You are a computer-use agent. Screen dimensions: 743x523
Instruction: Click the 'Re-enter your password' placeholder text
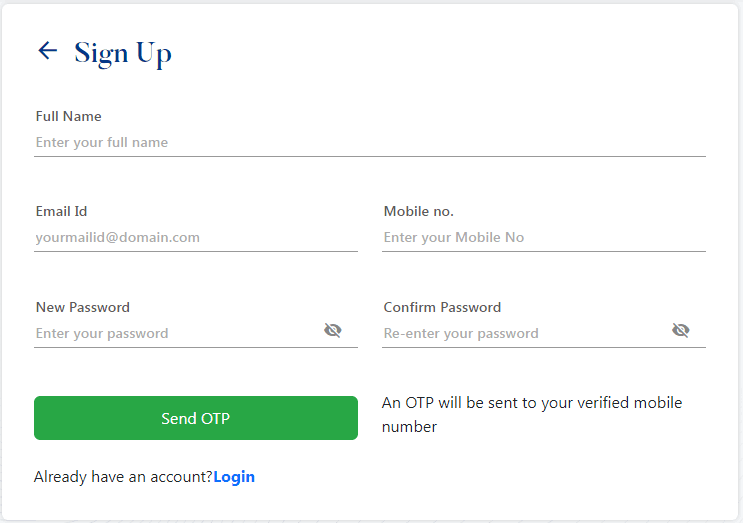(x=461, y=334)
